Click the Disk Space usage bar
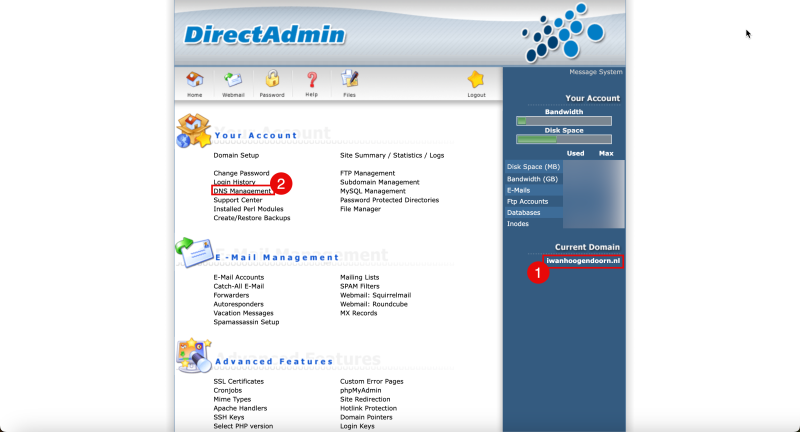Viewport: 800px width, 432px height. click(x=564, y=139)
